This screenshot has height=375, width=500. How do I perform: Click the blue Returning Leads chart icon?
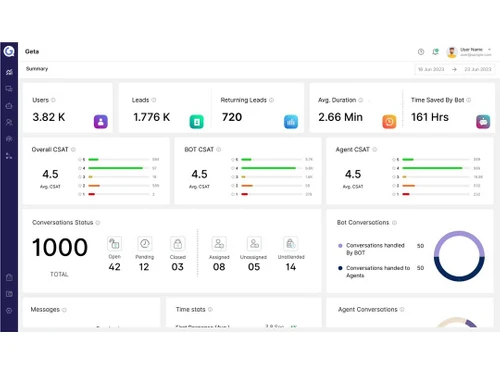pos(291,122)
